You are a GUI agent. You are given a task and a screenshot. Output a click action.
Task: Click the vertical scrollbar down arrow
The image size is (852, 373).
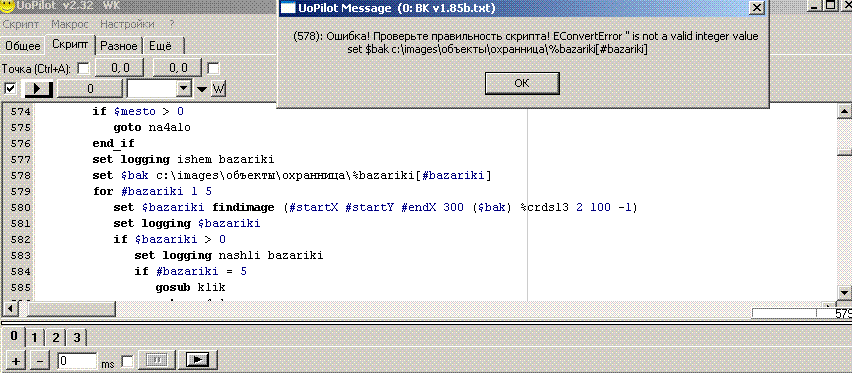844,294
